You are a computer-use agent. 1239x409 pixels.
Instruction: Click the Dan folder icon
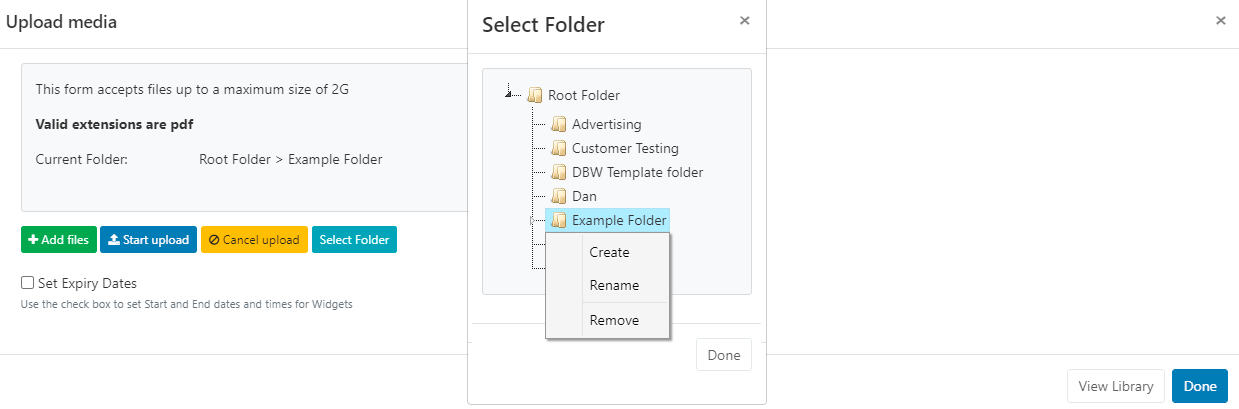559,196
